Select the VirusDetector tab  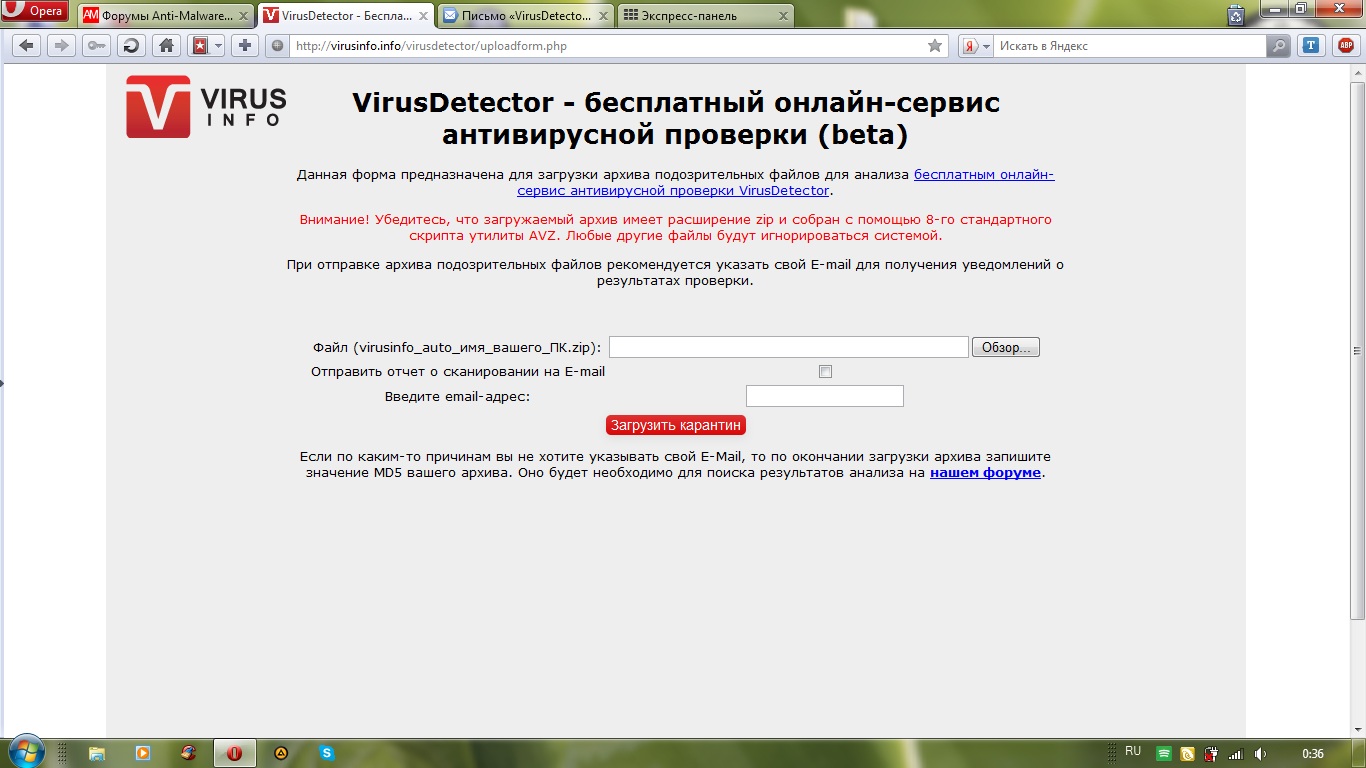(346, 16)
